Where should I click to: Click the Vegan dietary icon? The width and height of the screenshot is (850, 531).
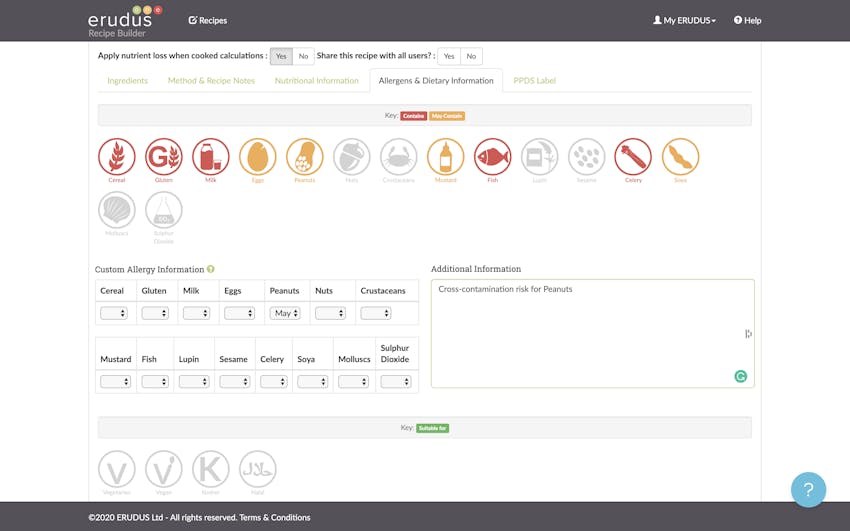click(164, 469)
